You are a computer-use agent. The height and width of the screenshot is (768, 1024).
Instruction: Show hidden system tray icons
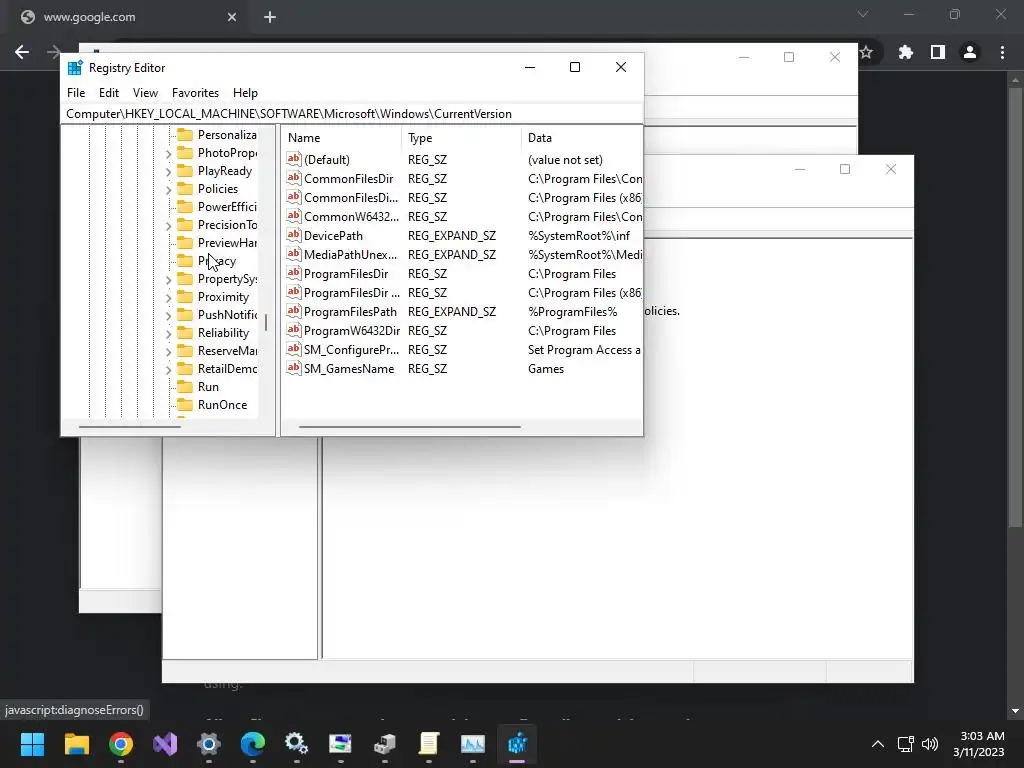878,744
